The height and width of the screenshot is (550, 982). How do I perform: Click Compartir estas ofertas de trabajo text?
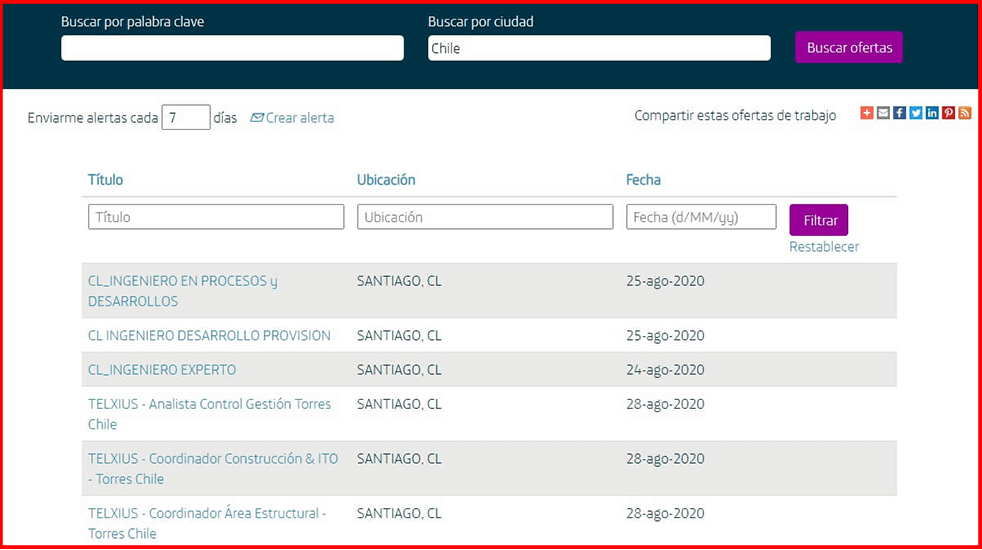735,115
